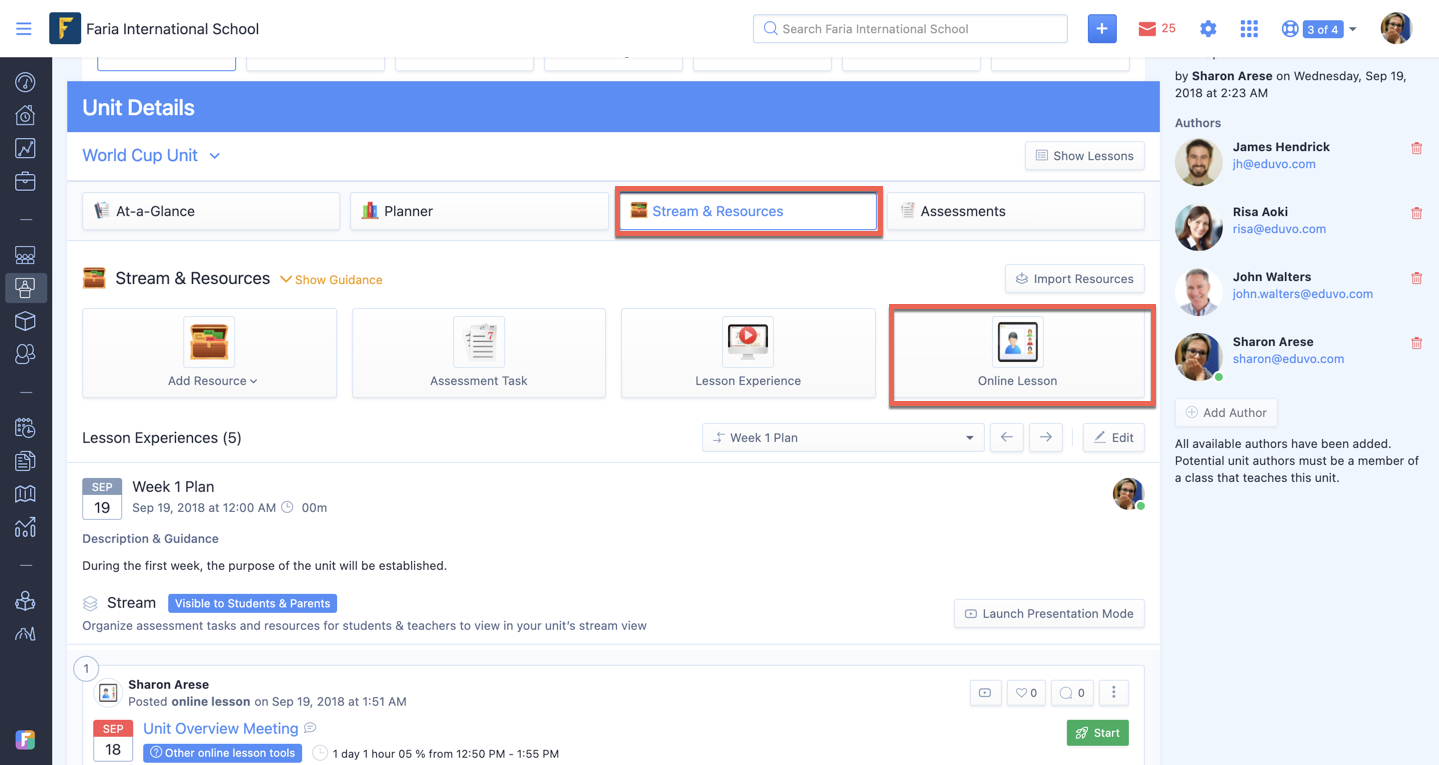Open the post's three-dot options menu

tap(1113, 693)
